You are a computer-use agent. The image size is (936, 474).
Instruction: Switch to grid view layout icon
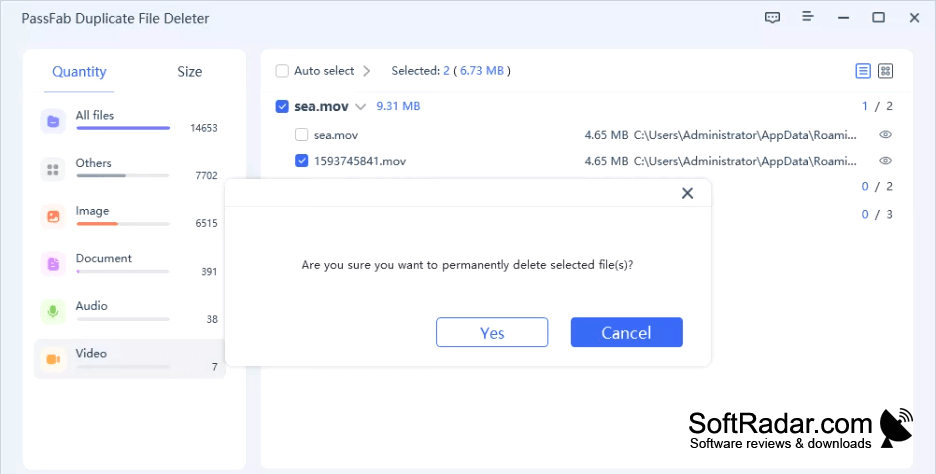click(x=886, y=71)
